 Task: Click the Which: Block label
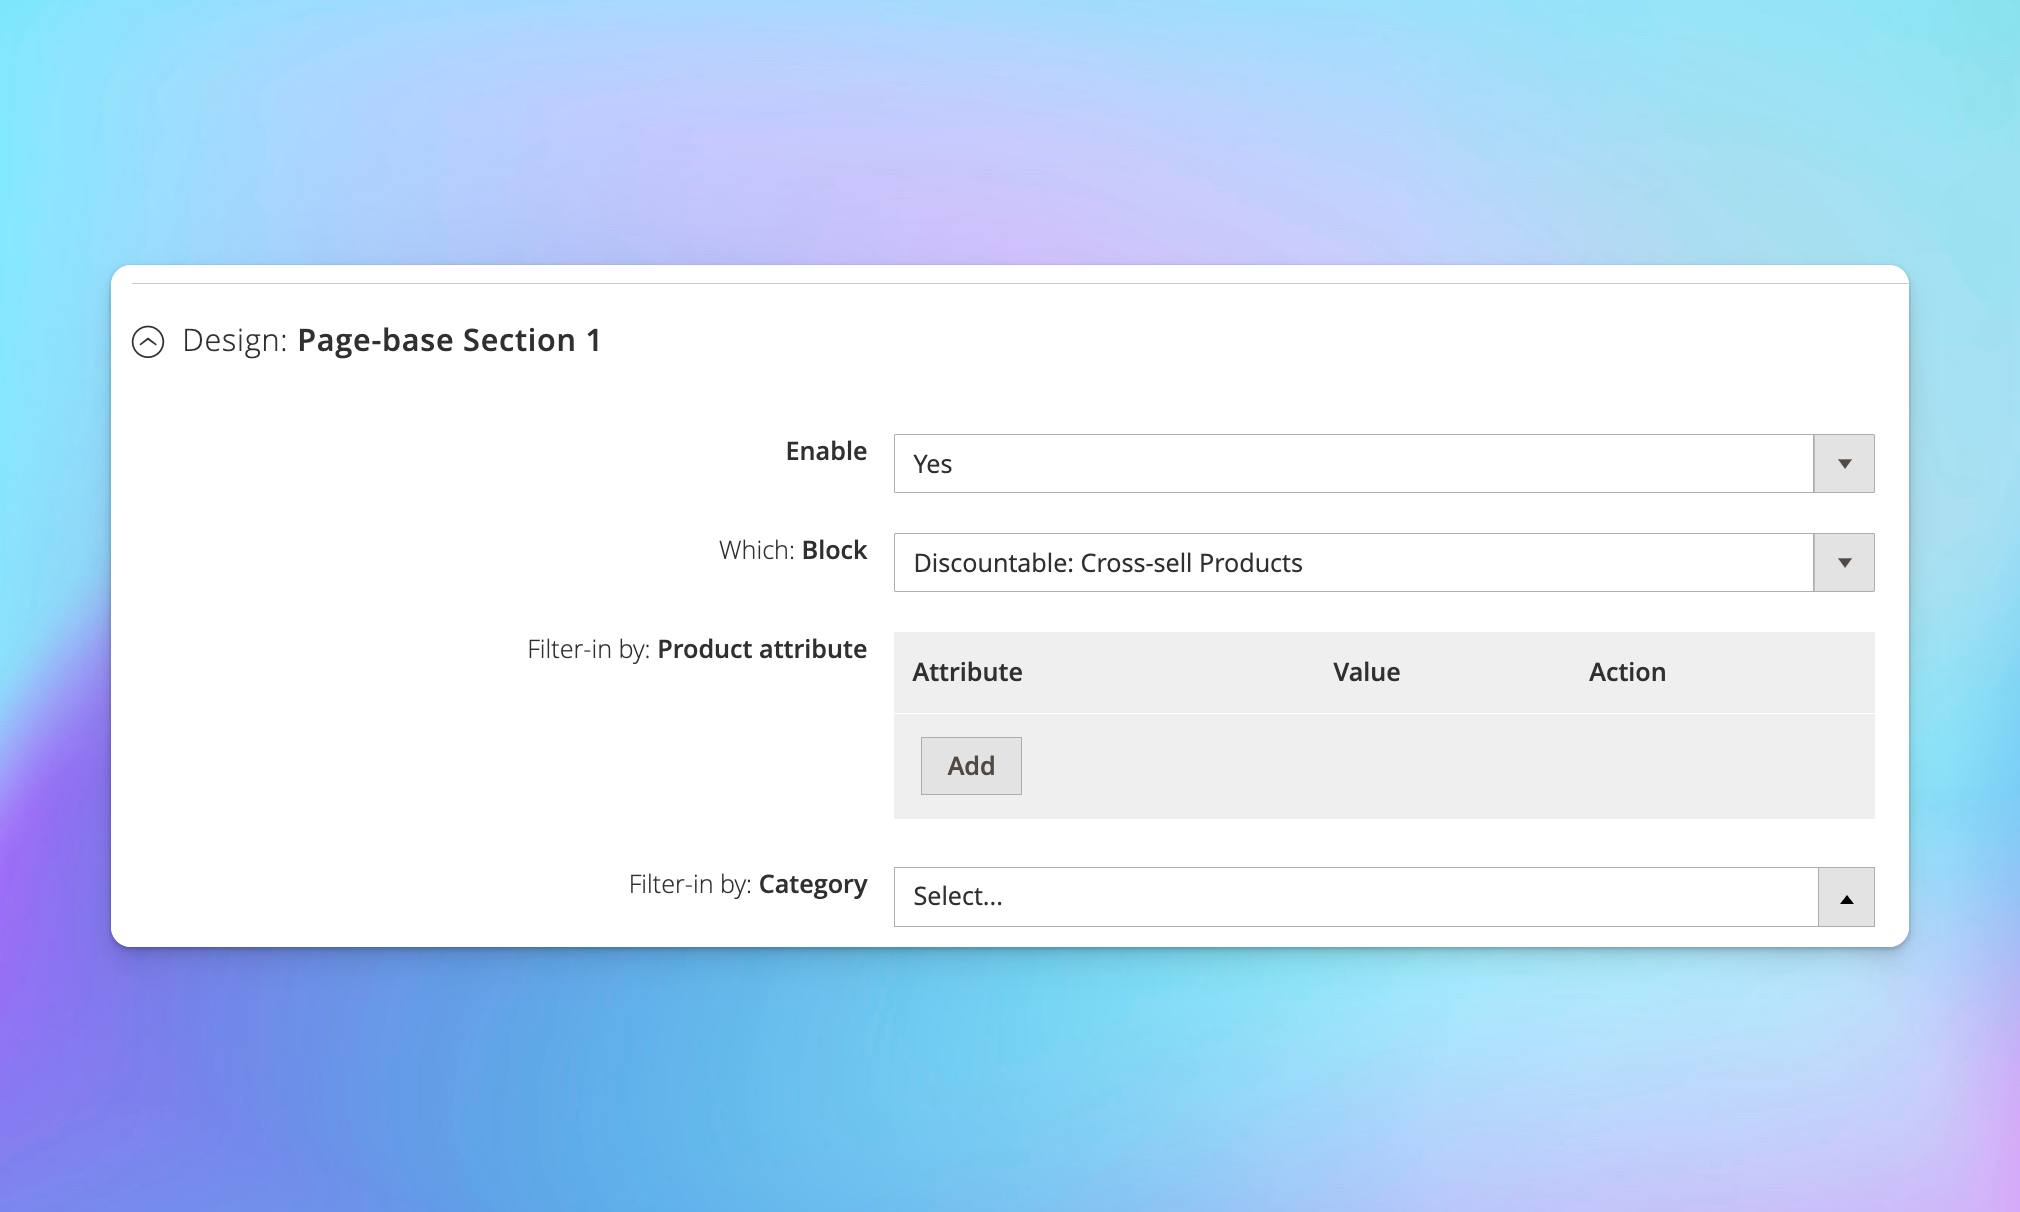793,550
